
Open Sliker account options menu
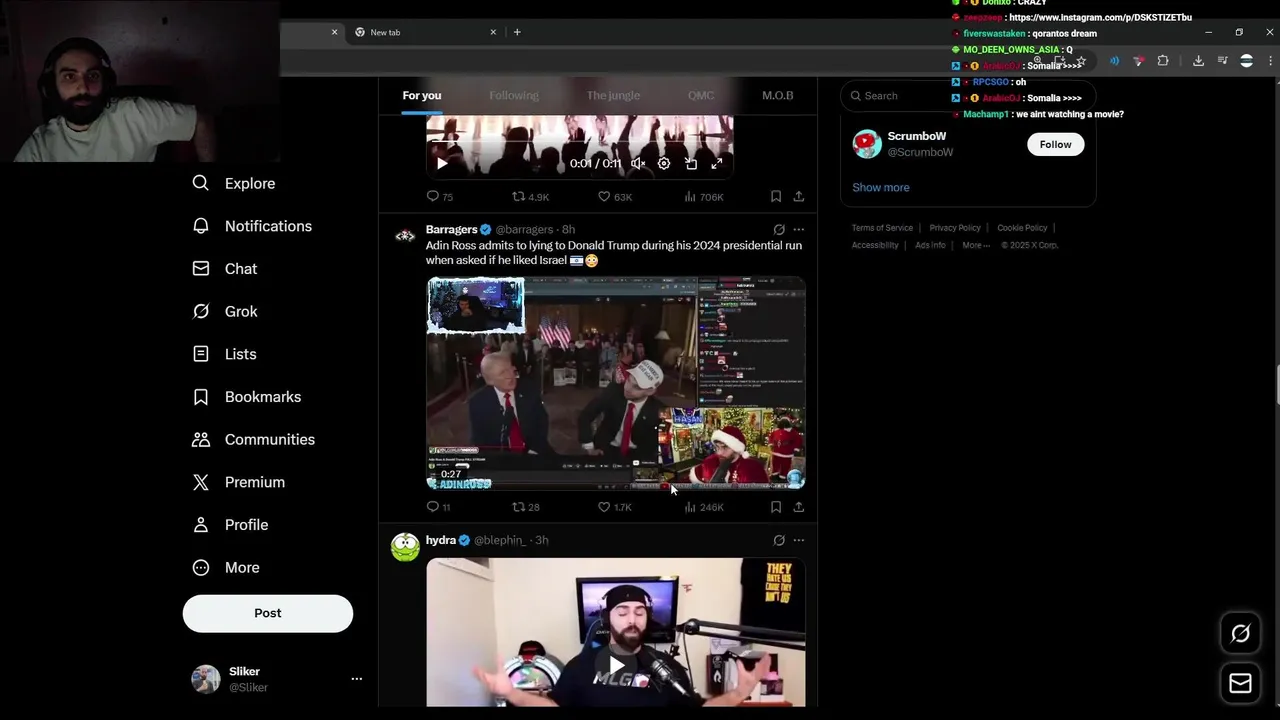point(356,679)
